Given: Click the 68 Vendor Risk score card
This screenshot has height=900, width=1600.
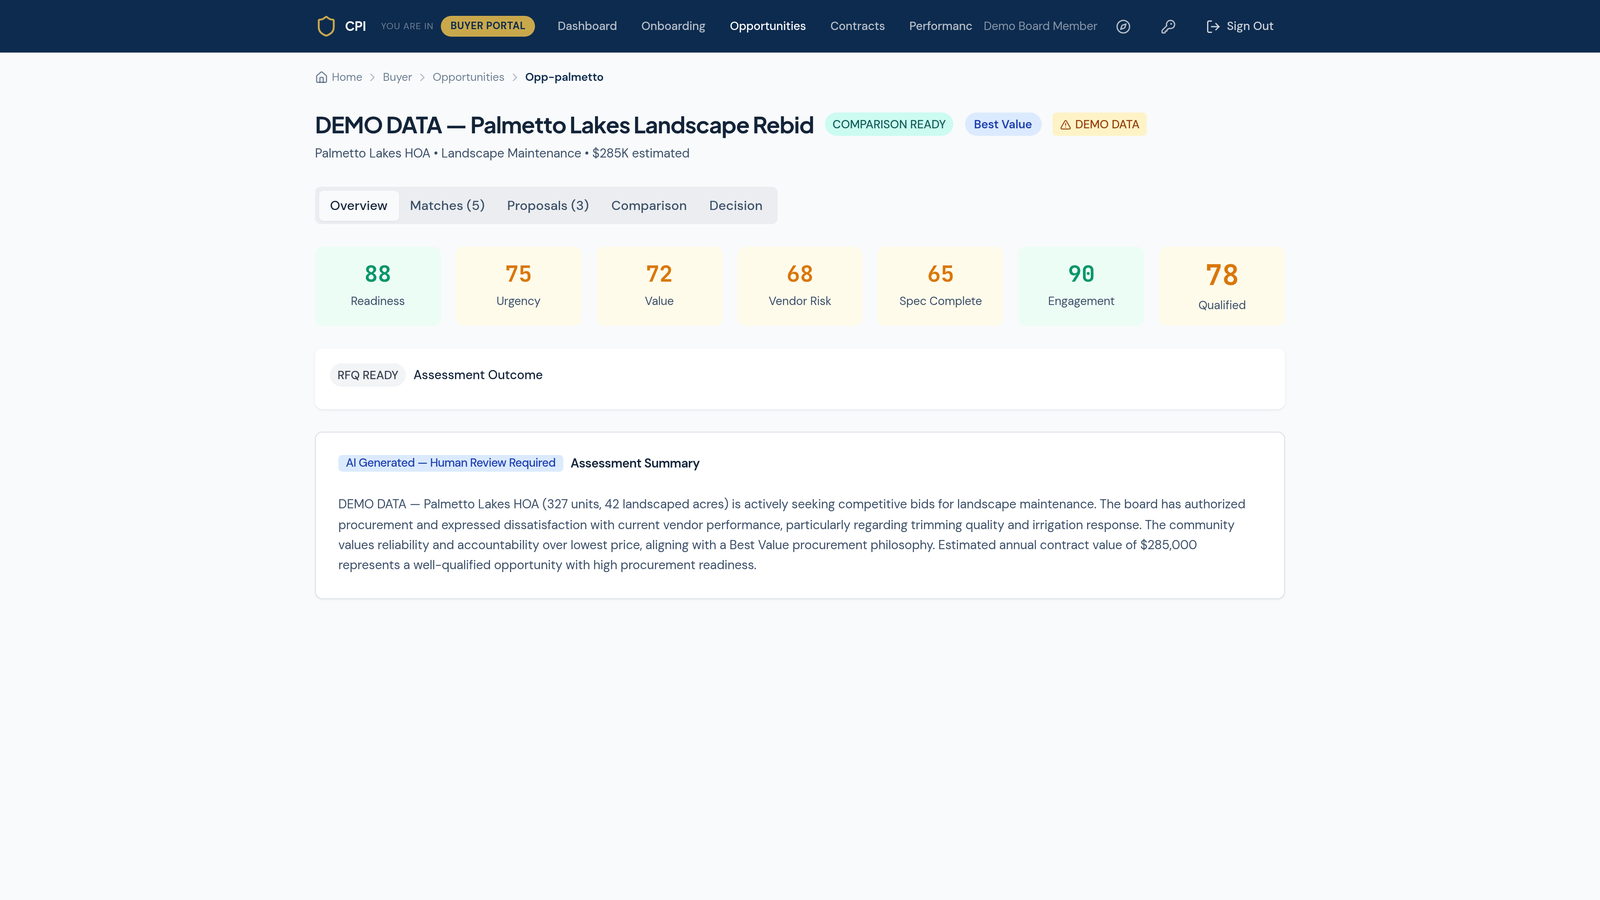Looking at the screenshot, I should point(800,286).
